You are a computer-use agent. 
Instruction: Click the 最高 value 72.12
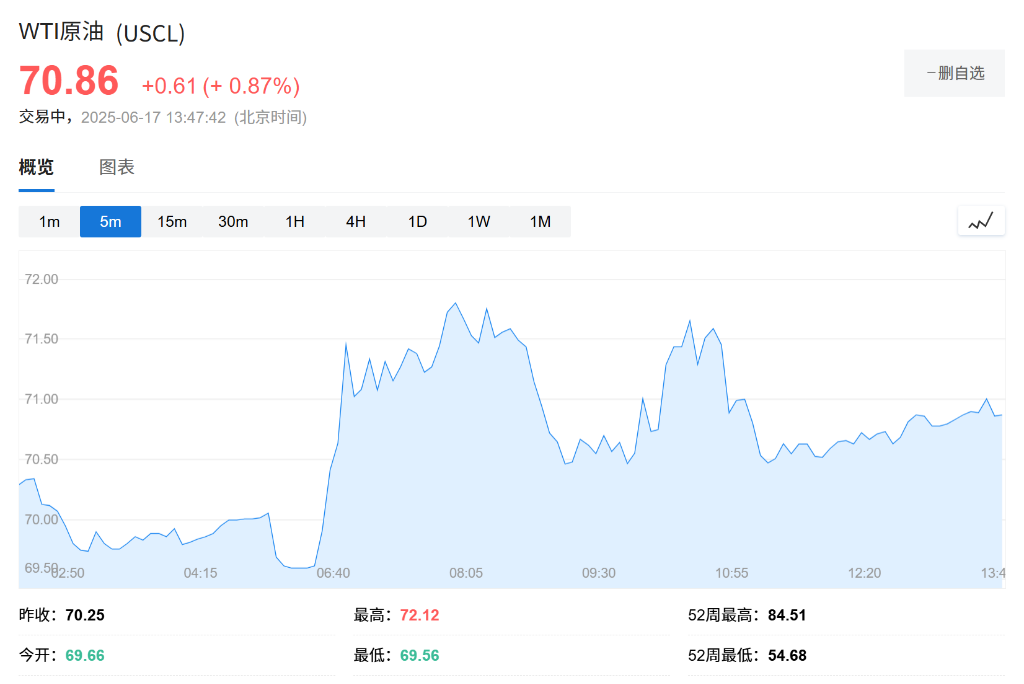[419, 615]
